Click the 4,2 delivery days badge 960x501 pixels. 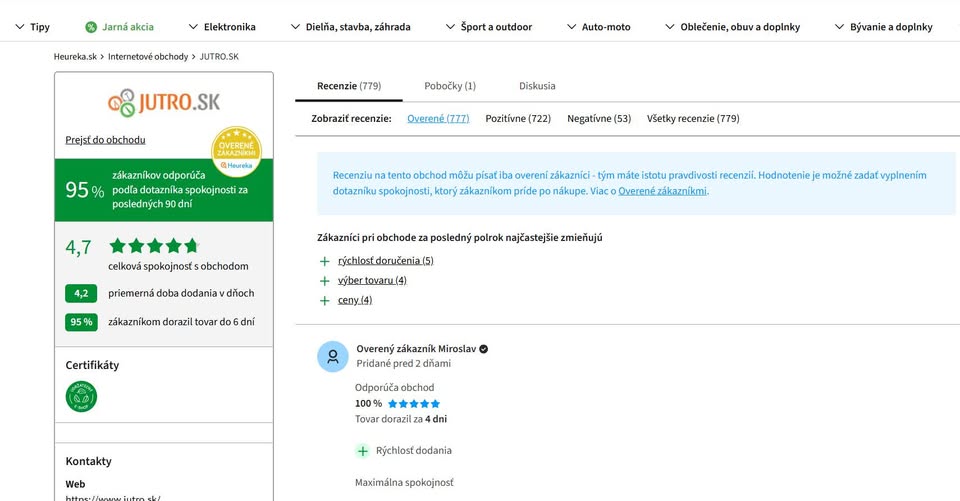[x=81, y=293]
